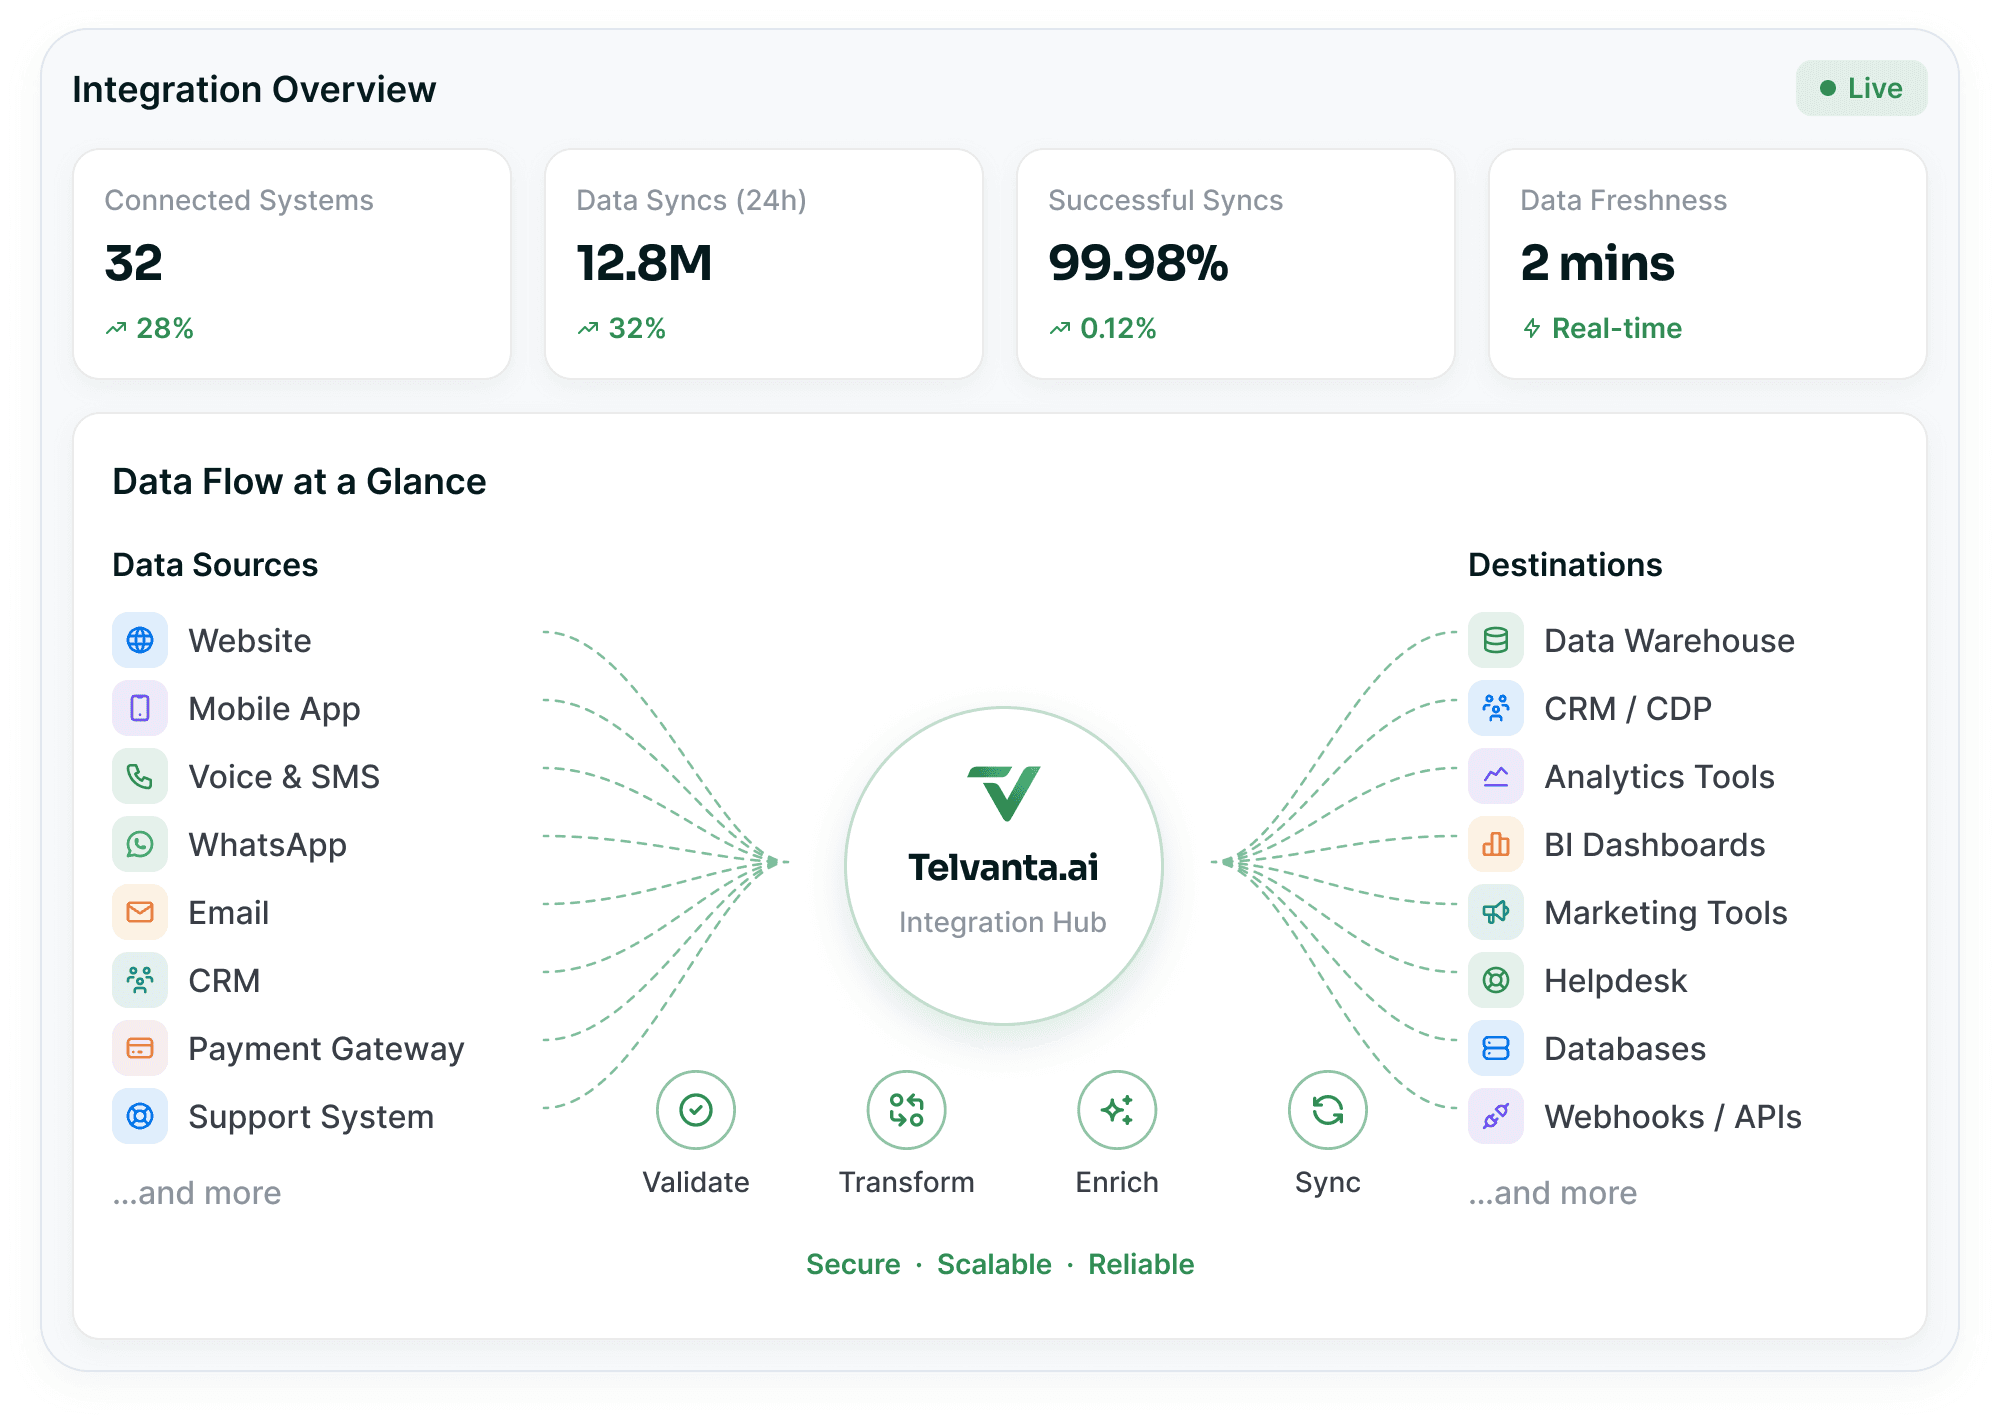The image size is (2000, 1424).
Task: Click the Telvanta.ai Integration Hub circle
Action: (x=1004, y=866)
